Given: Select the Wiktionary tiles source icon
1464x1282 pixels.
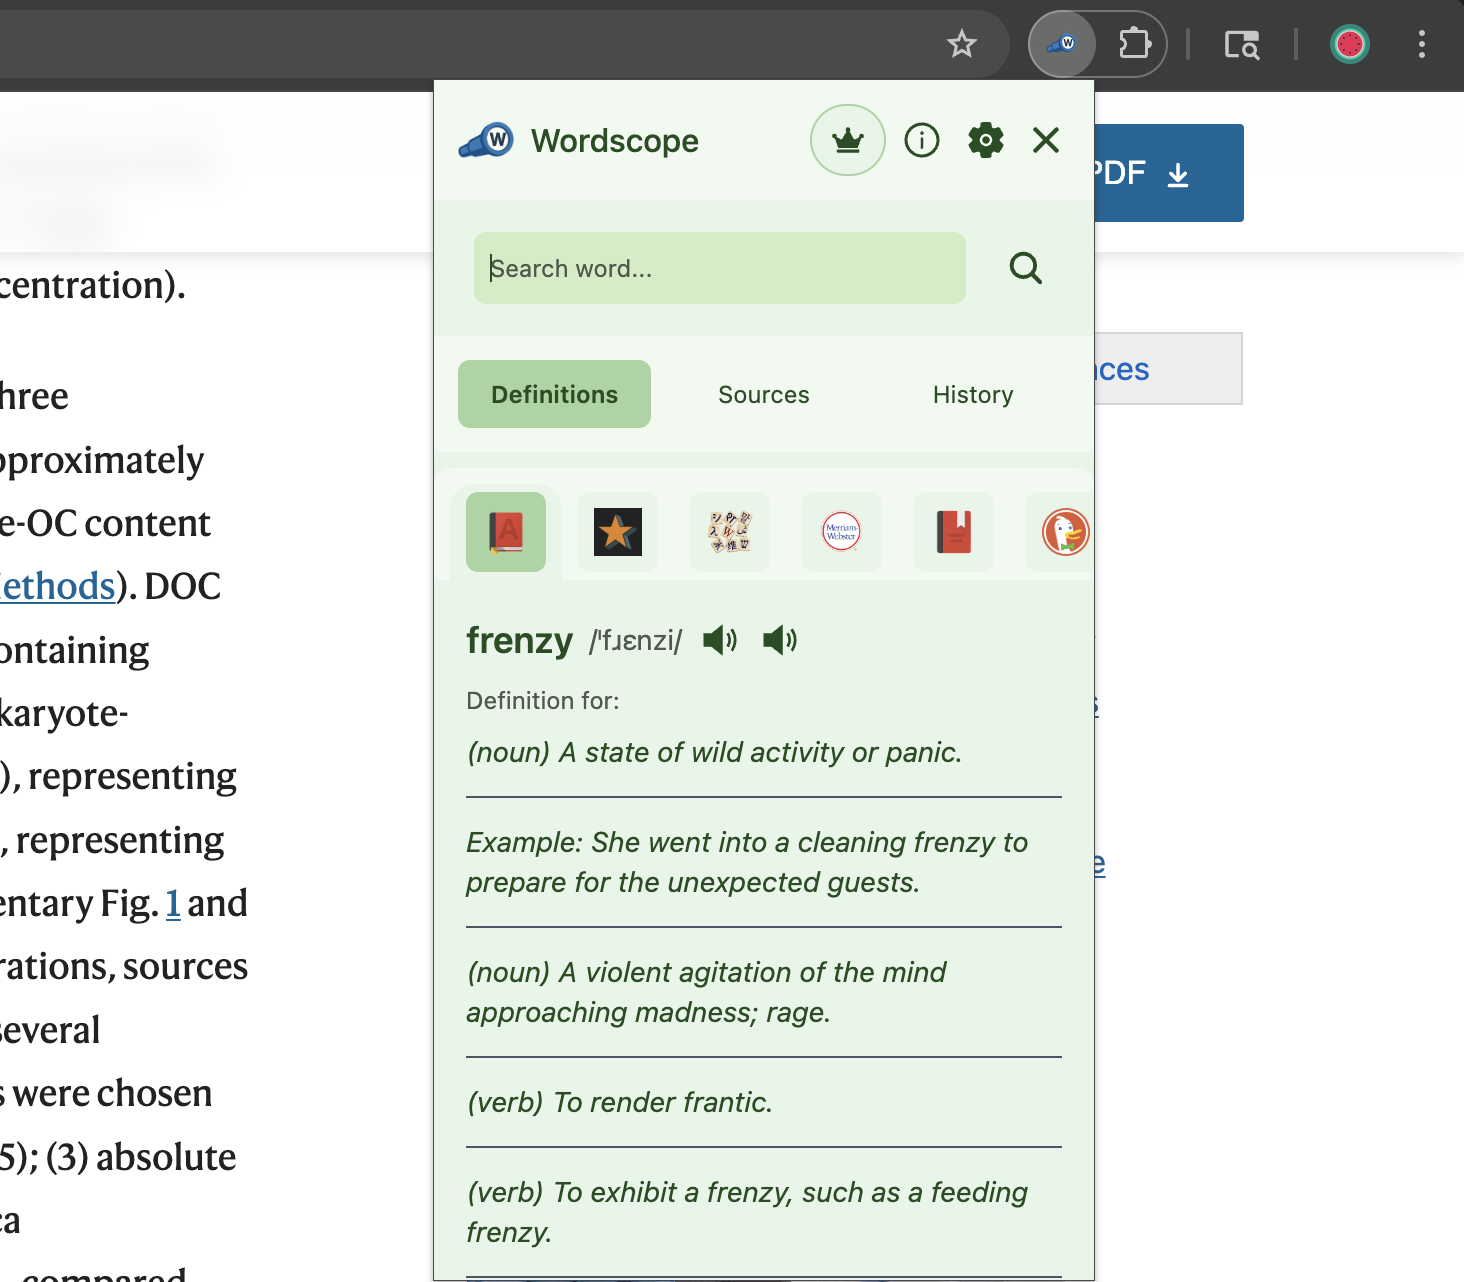Looking at the screenshot, I should 729,532.
